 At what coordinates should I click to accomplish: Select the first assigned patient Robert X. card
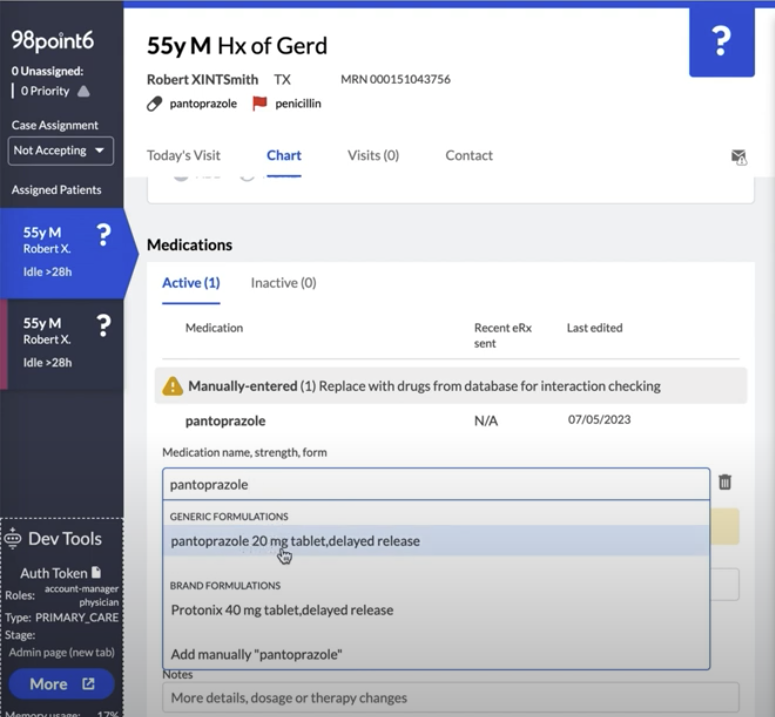[x=63, y=253]
